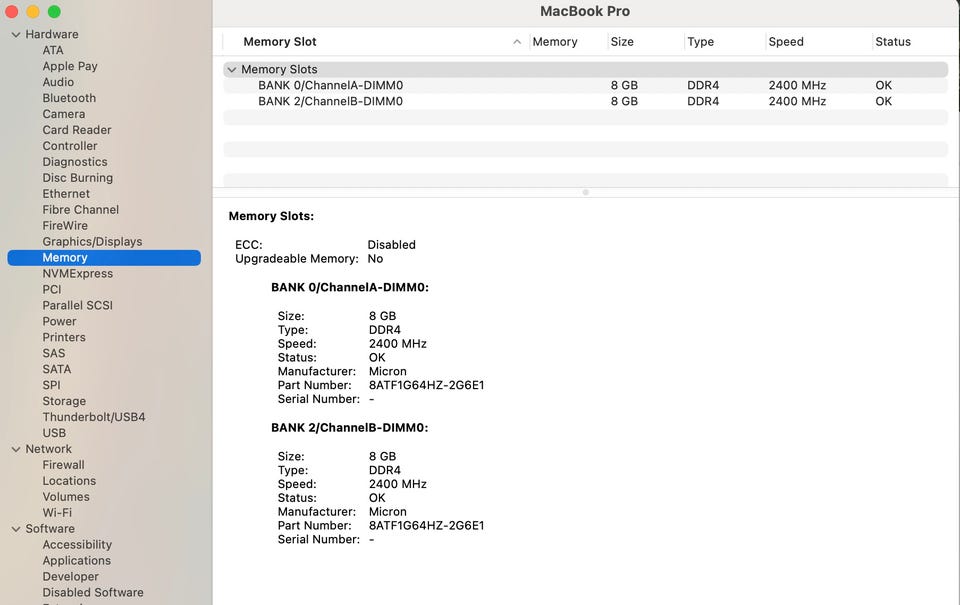This screenshot has width=960, height=605.
Task: Select ATA in the sidebar
Action: pyautogui.click(x=53, y=50)
